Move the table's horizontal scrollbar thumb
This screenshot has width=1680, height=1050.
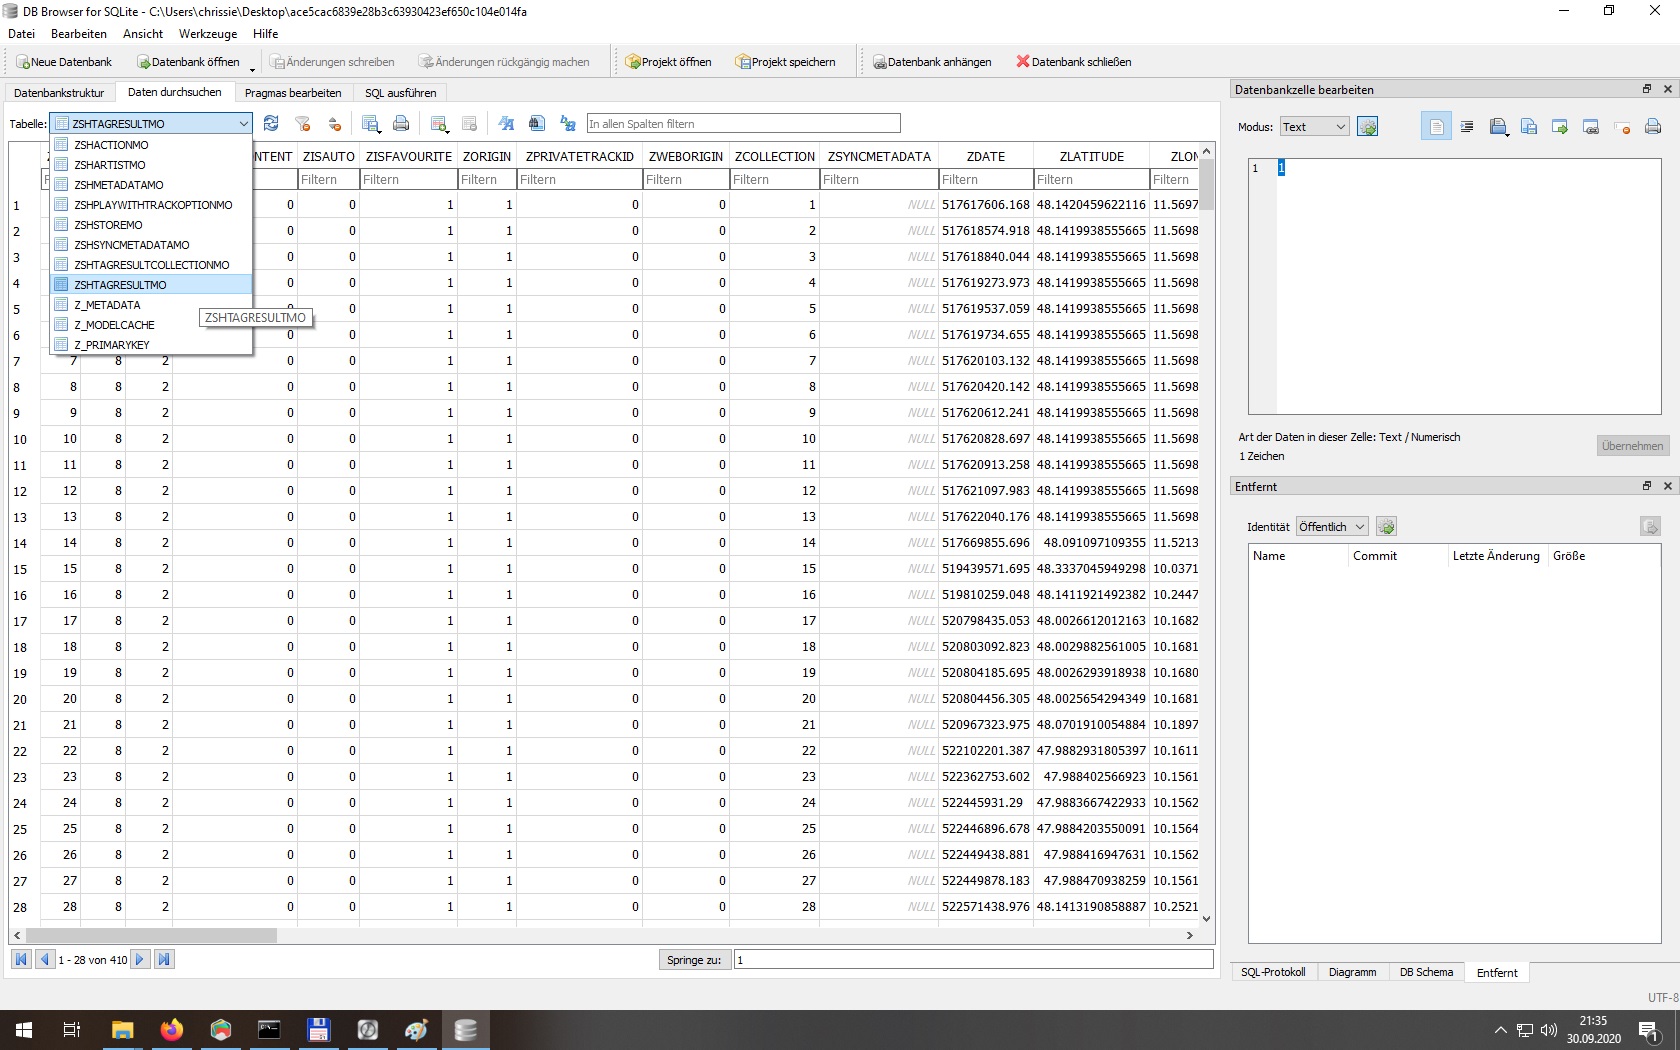151,936
